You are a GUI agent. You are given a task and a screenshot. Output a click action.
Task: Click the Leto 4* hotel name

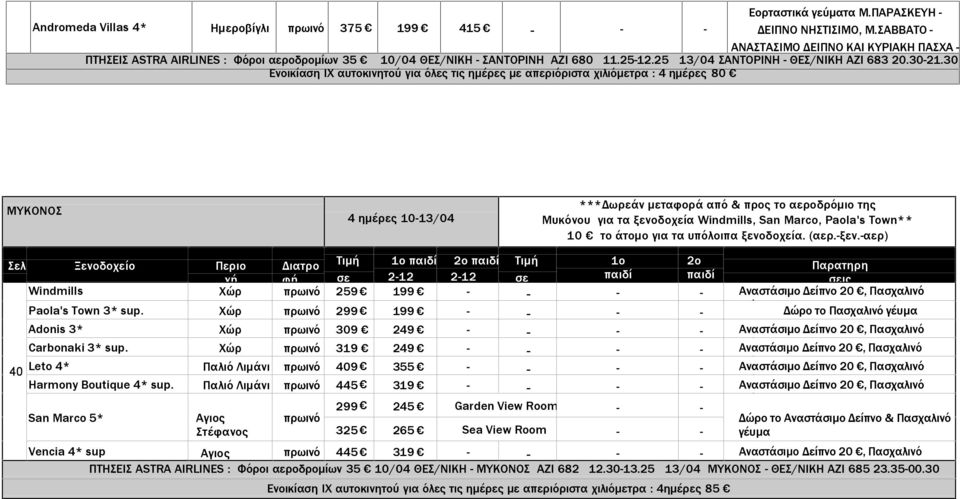tap(48, 366)
